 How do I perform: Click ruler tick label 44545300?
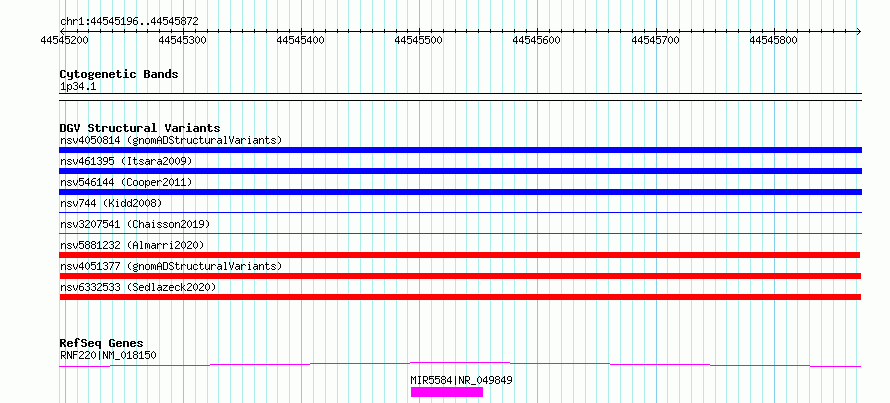click(183, 40)
